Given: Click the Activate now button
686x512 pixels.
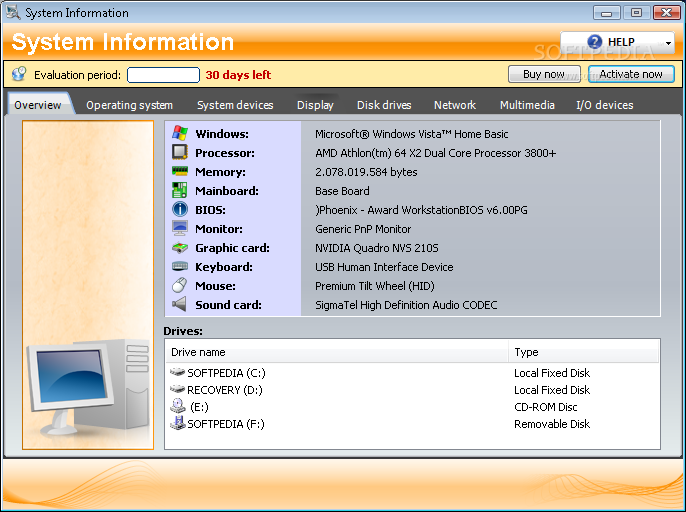Looking at the screenshot, I should (631, 74).
